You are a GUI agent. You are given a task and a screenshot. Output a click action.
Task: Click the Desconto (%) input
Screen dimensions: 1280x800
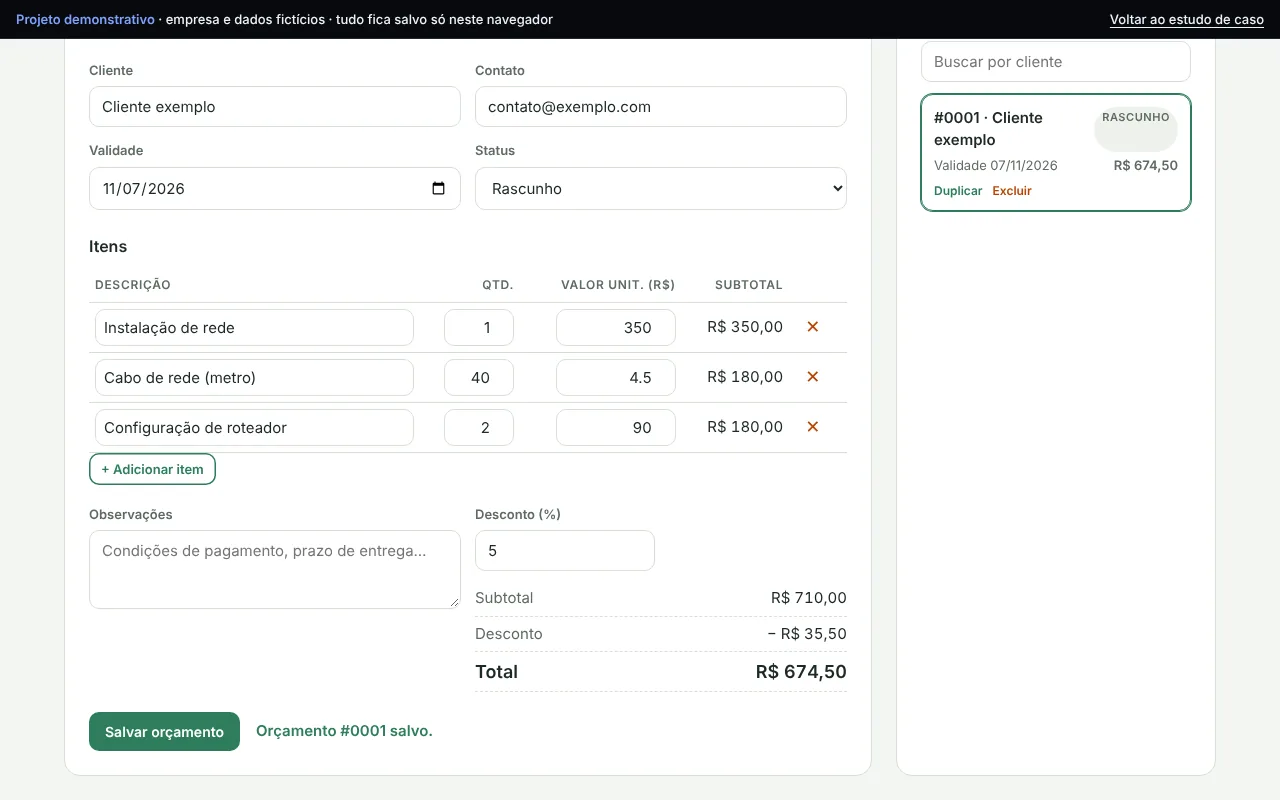(565, 550)
